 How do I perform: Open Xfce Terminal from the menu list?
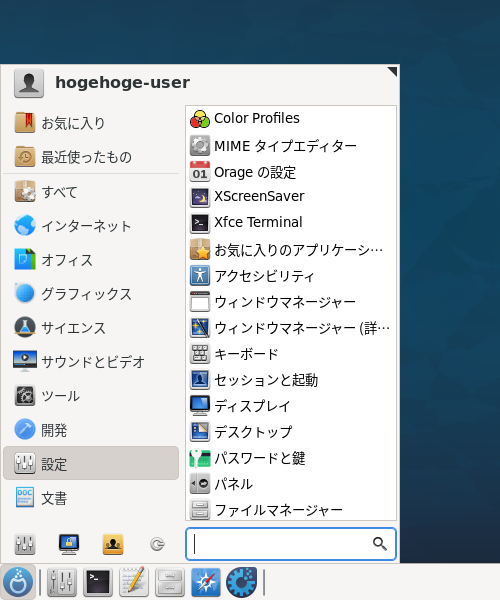click(x=291, y=223)
